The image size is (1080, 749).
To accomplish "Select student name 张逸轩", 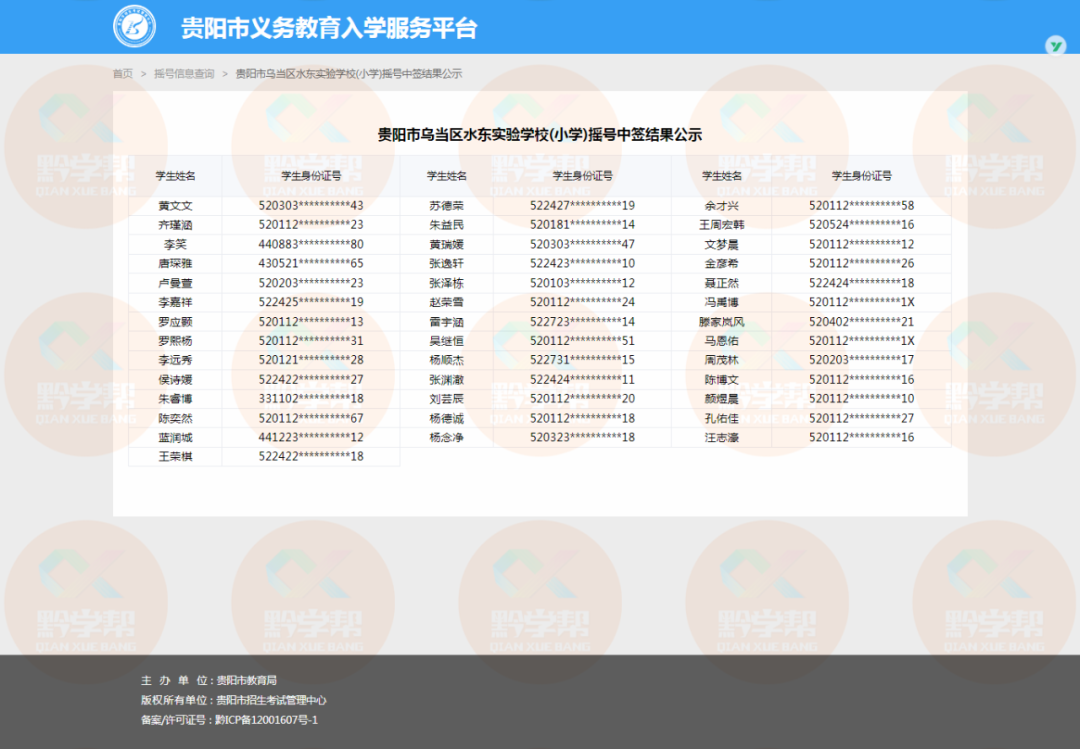I will pyautogui.click(x=446, y=263).
